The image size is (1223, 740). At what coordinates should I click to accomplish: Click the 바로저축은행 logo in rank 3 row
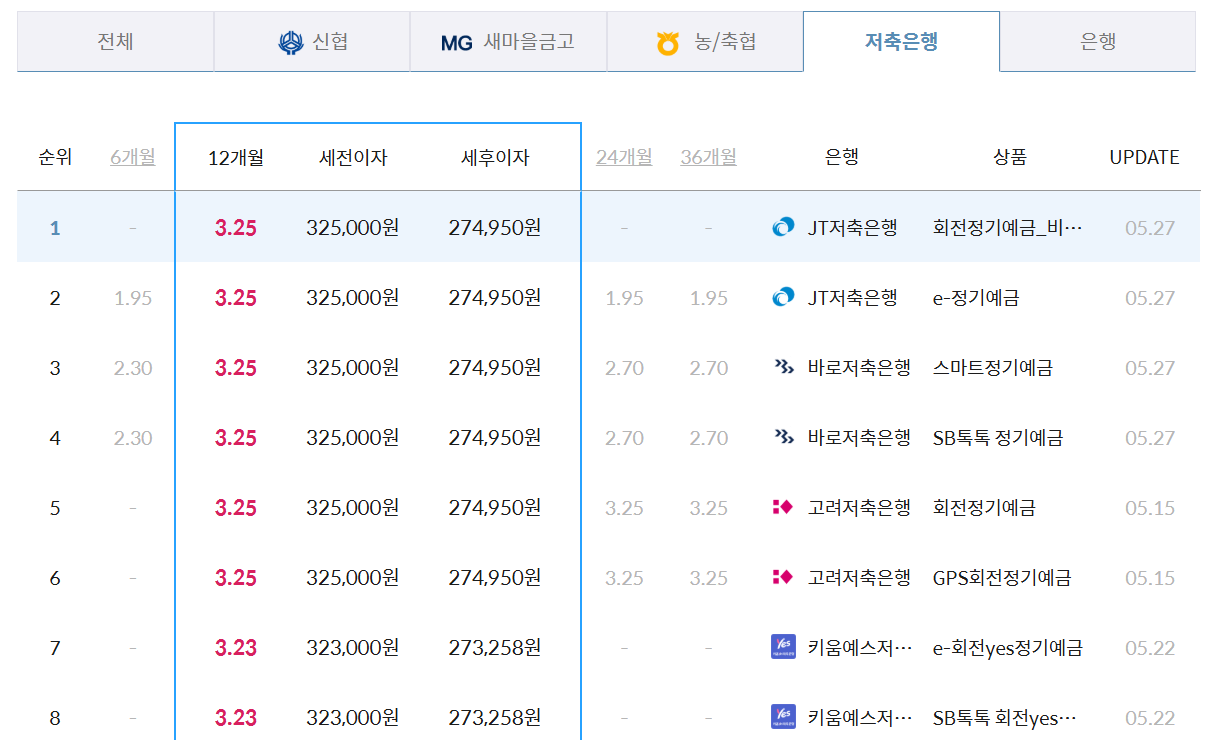click(784, 368)
